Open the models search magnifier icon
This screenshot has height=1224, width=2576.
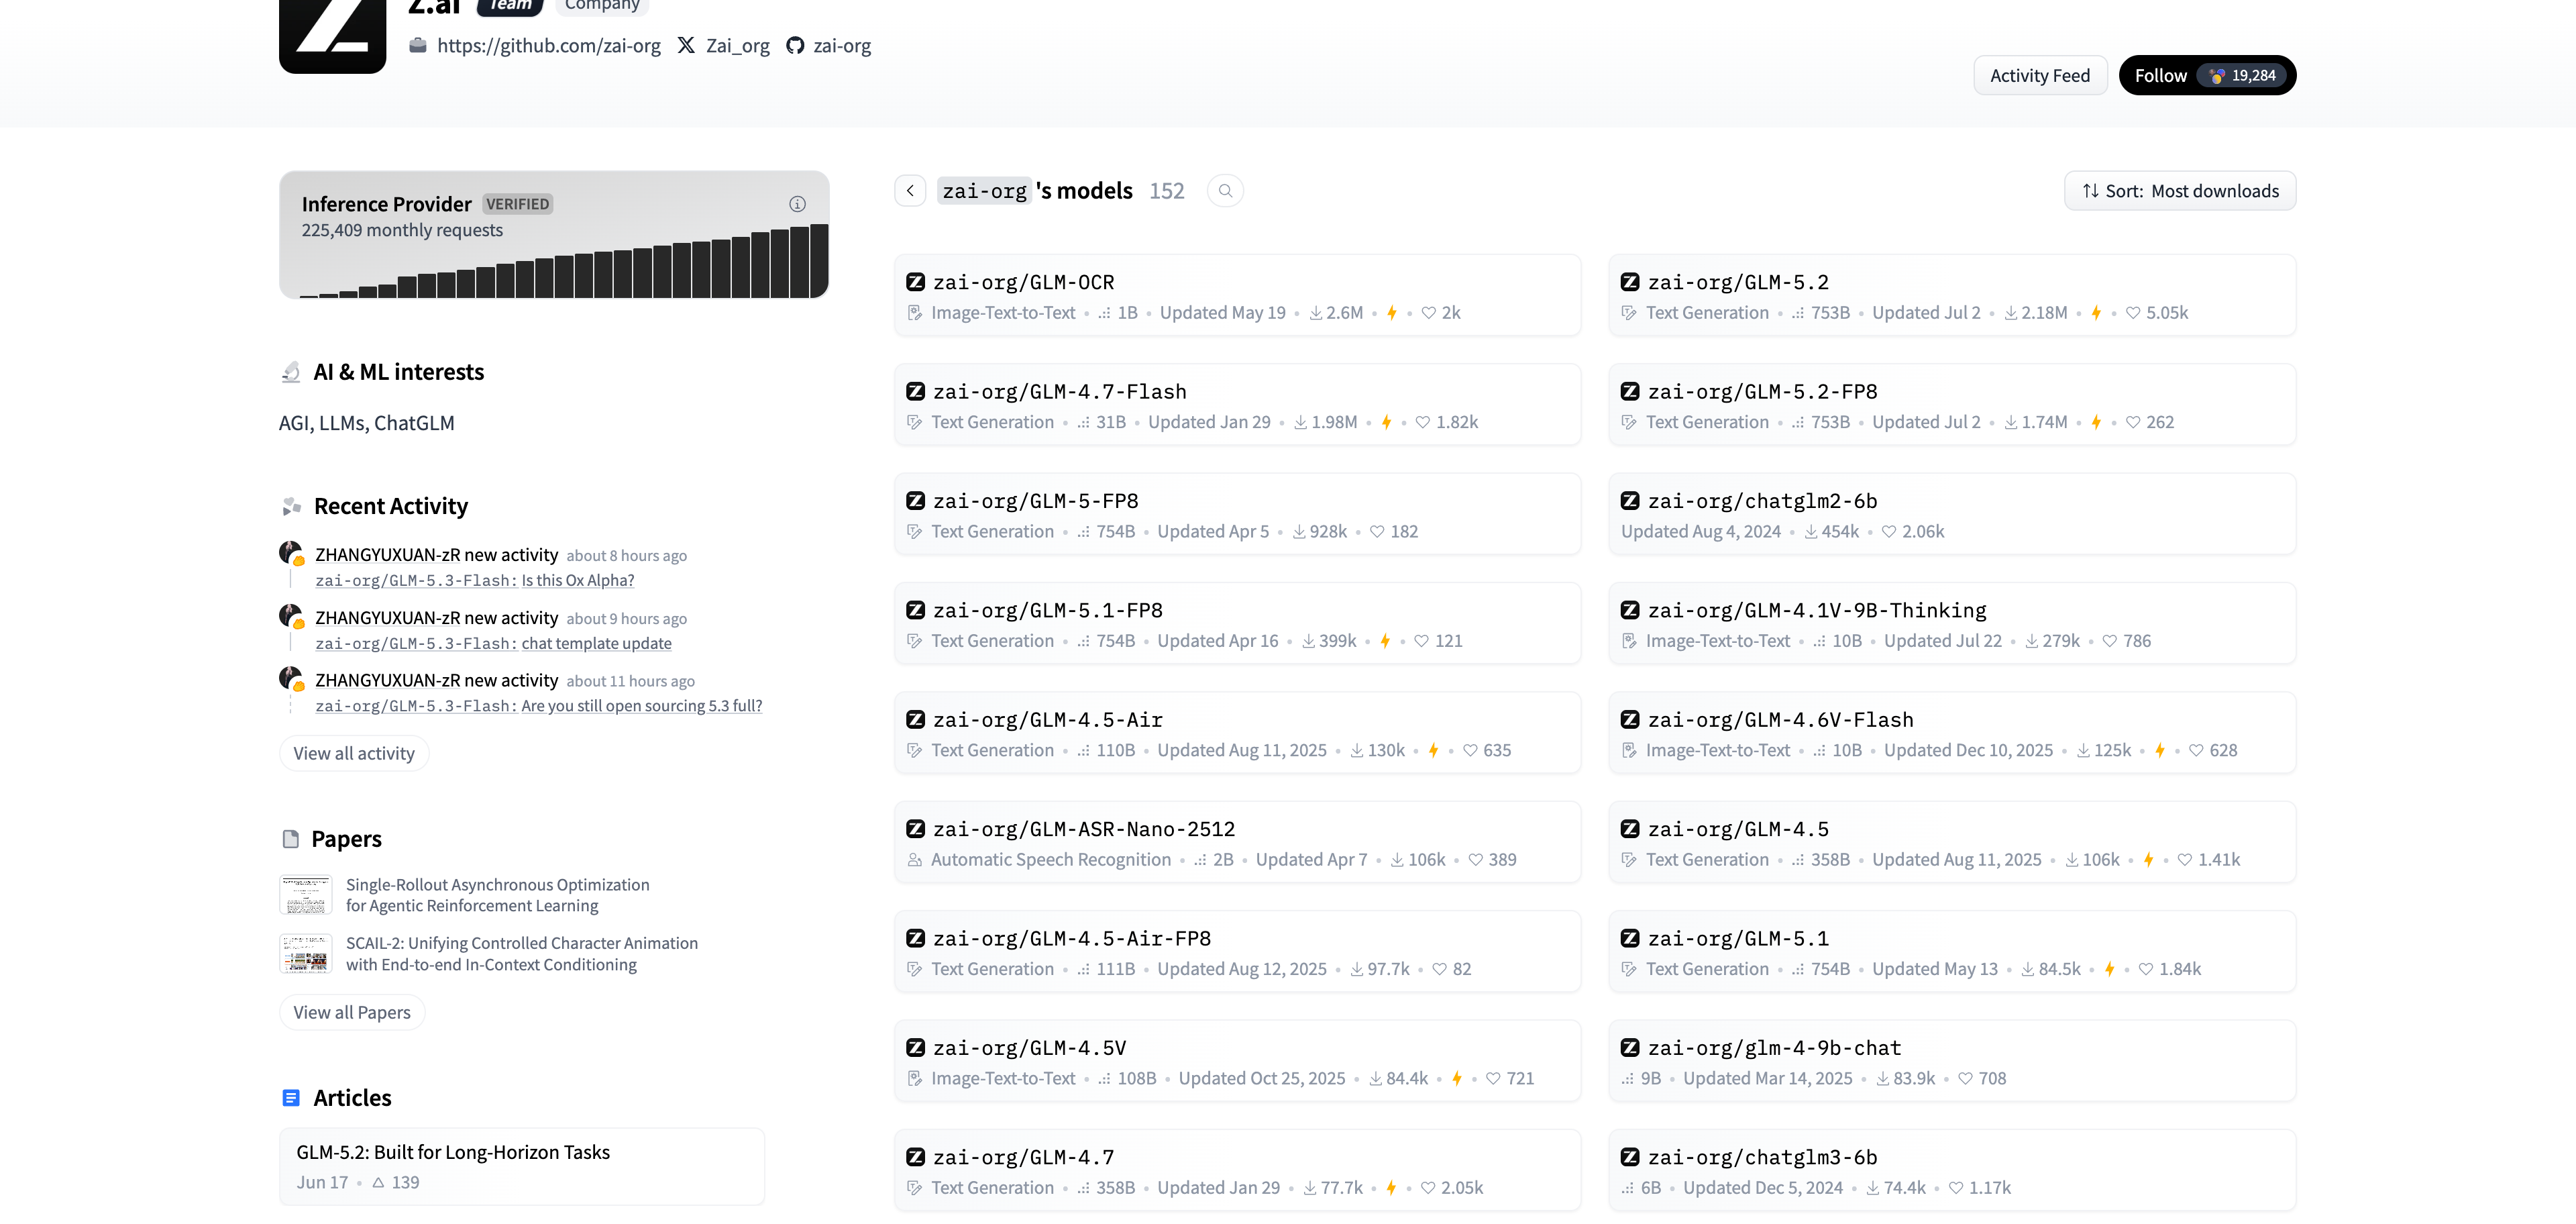coord(1225,191)
